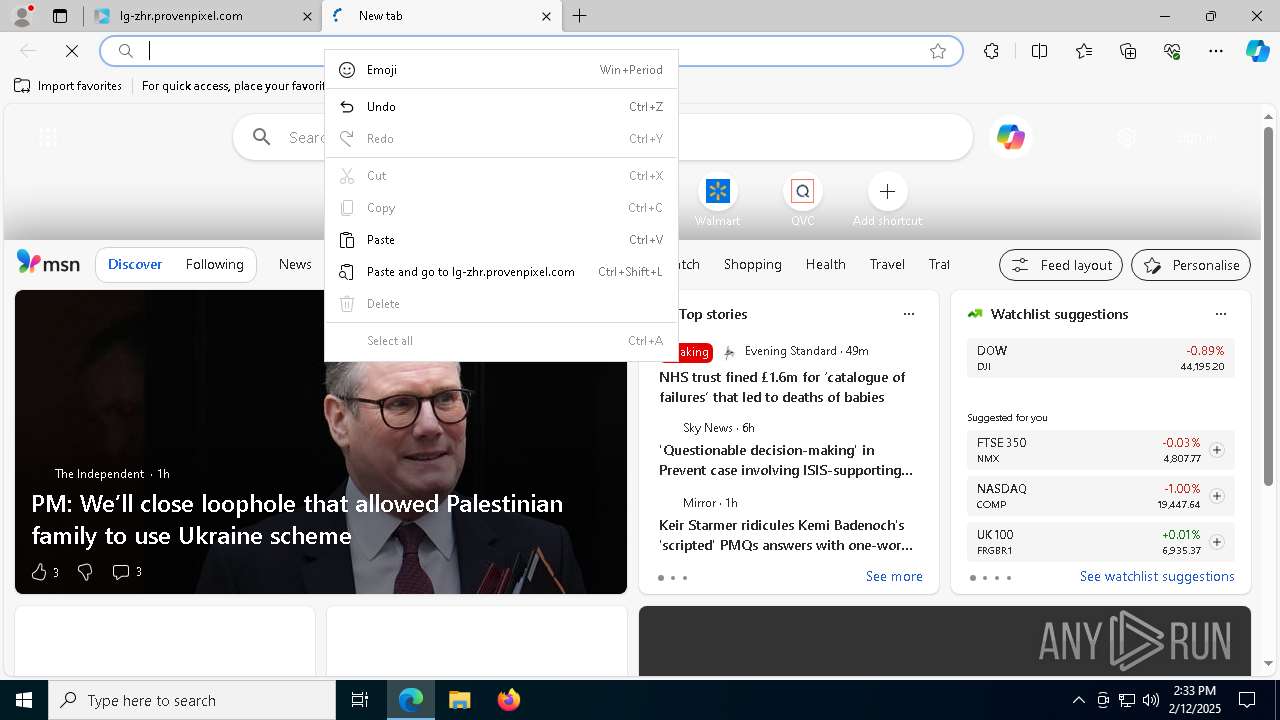Open tab actions menu icon
The width and height of the screenshot is (1280, 720).
pyautogui.click(x=60, y=16)
